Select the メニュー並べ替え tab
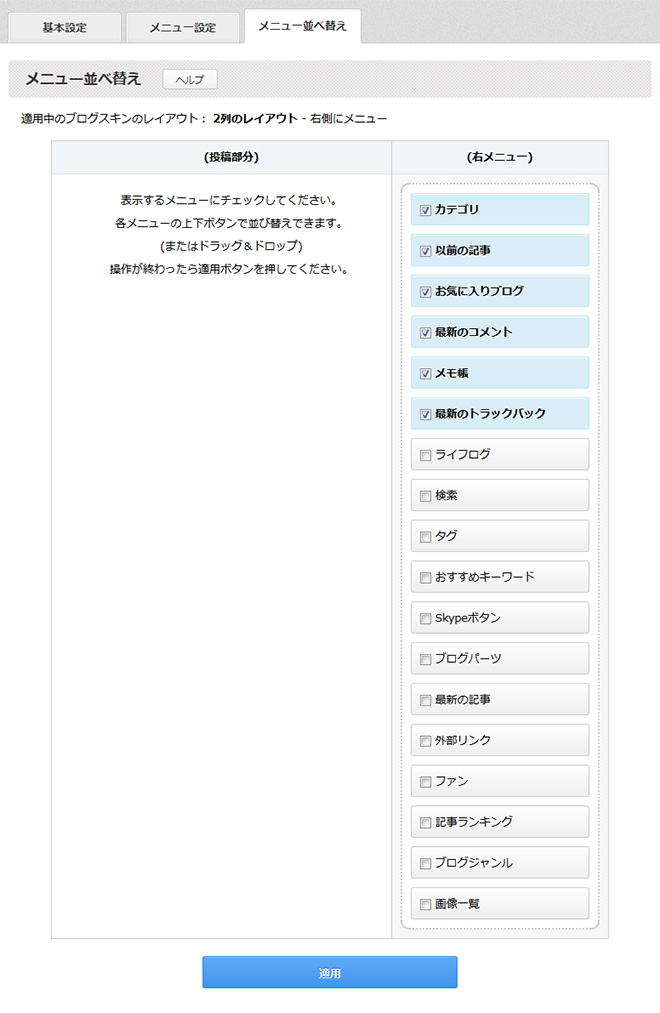This screenshot has width=660, height=1013. click(302, 26)
